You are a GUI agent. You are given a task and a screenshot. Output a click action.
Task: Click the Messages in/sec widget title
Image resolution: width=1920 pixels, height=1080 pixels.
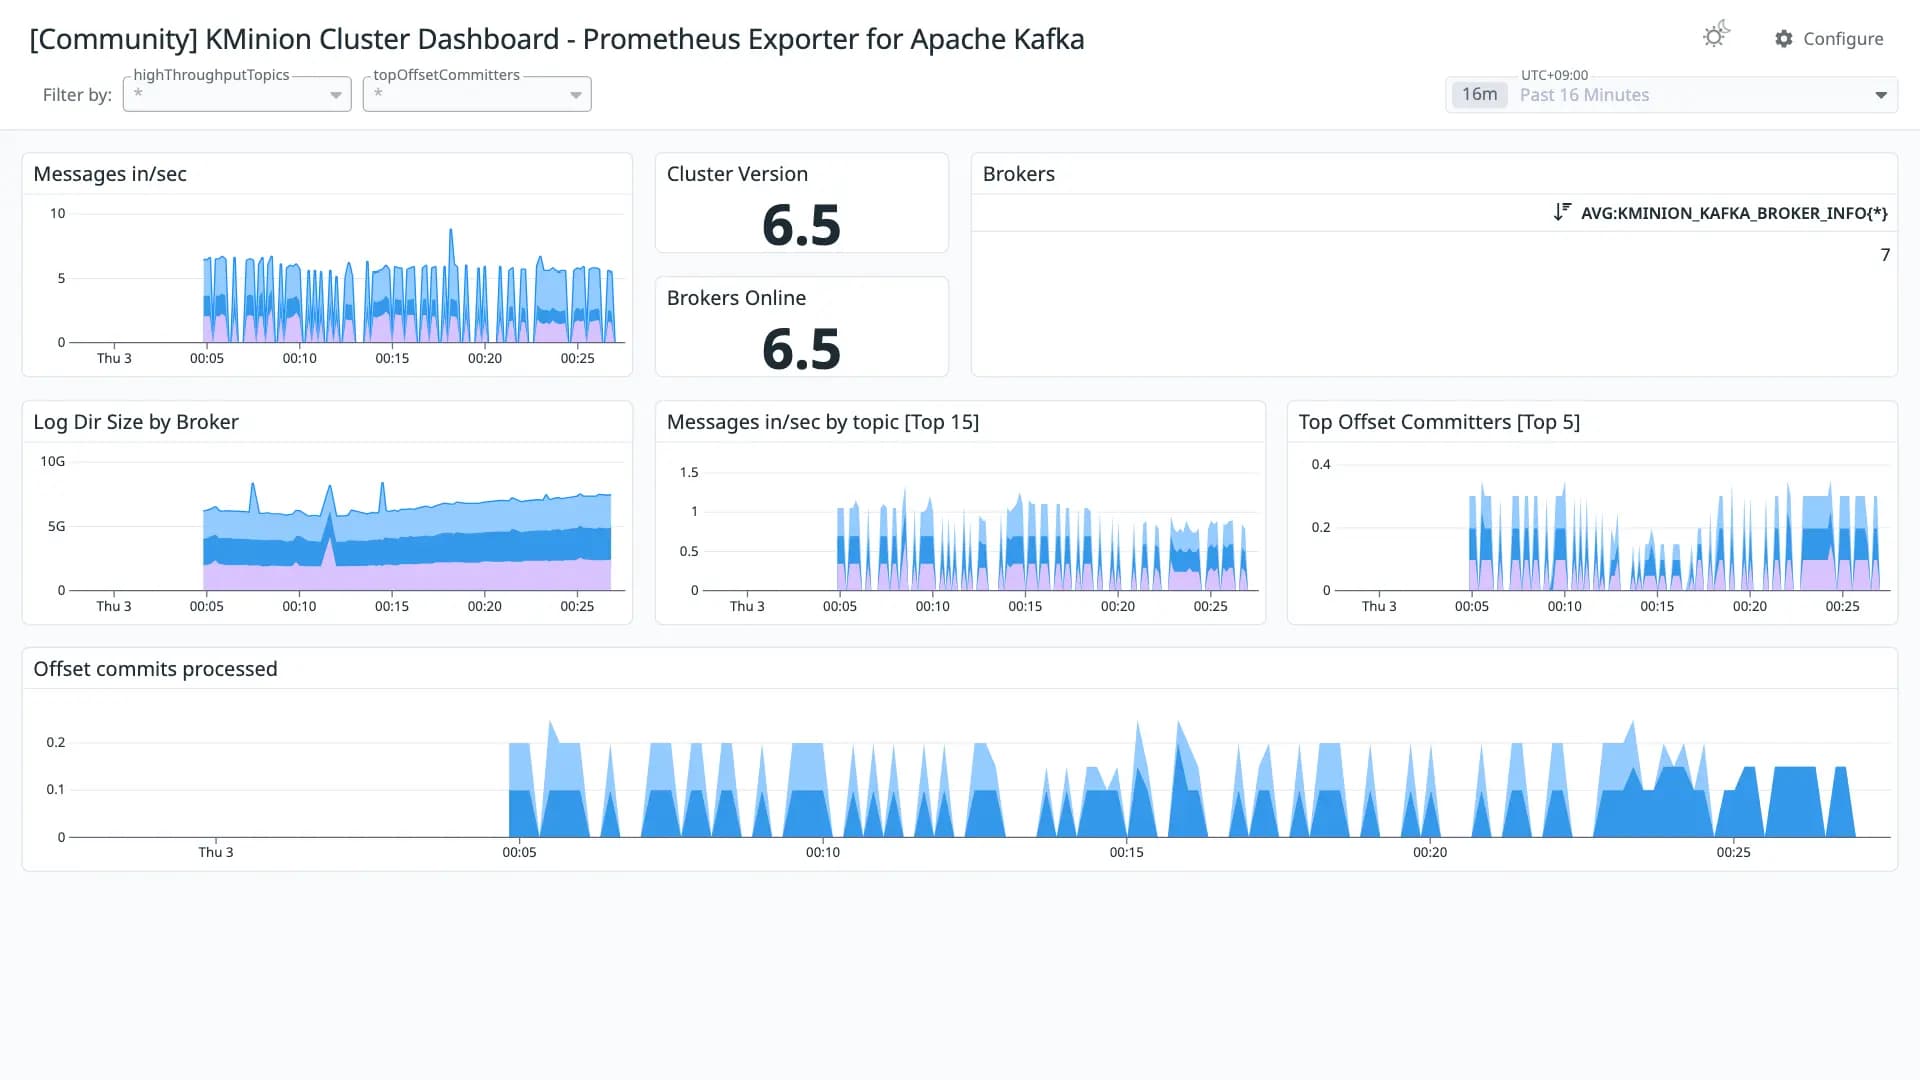click(110, 174)
